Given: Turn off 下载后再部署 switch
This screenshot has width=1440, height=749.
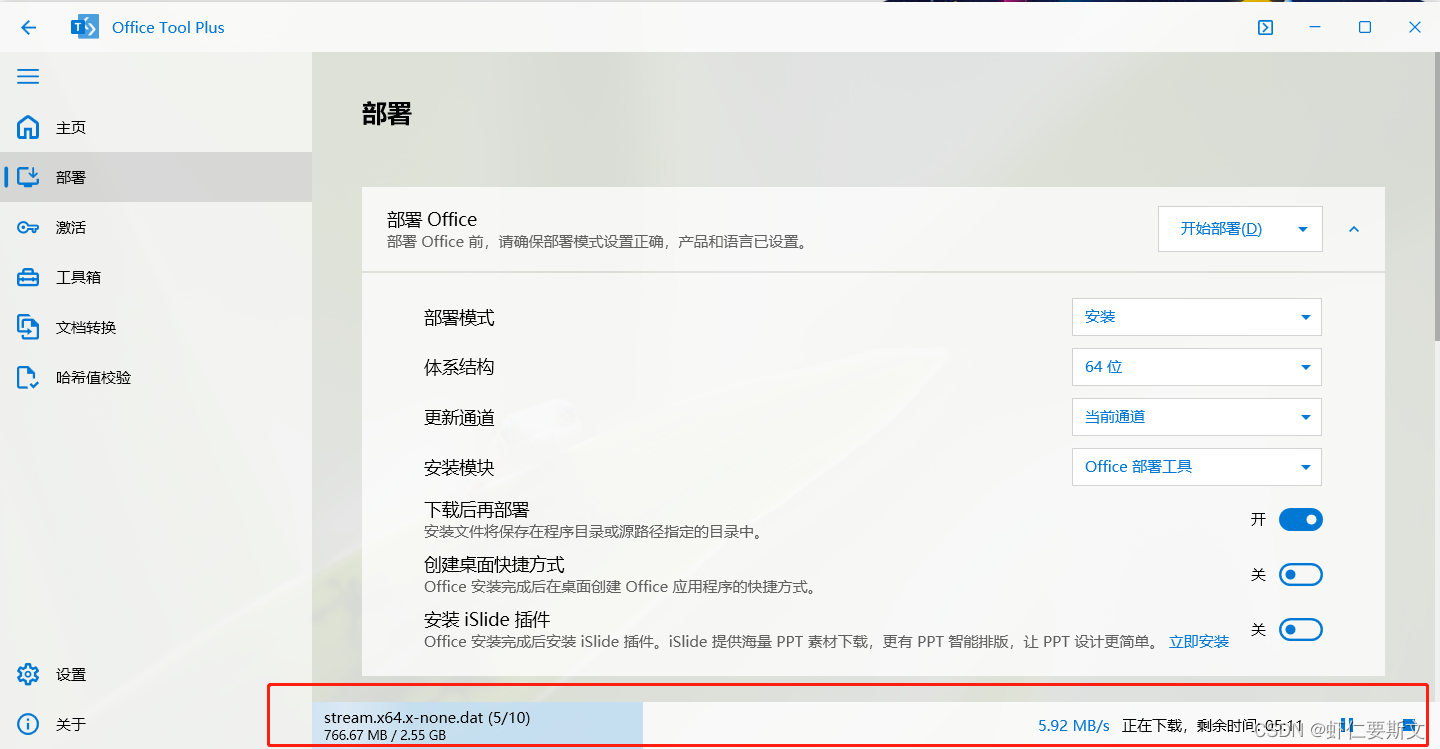Looking at the screenshot, I should 1301,520.
